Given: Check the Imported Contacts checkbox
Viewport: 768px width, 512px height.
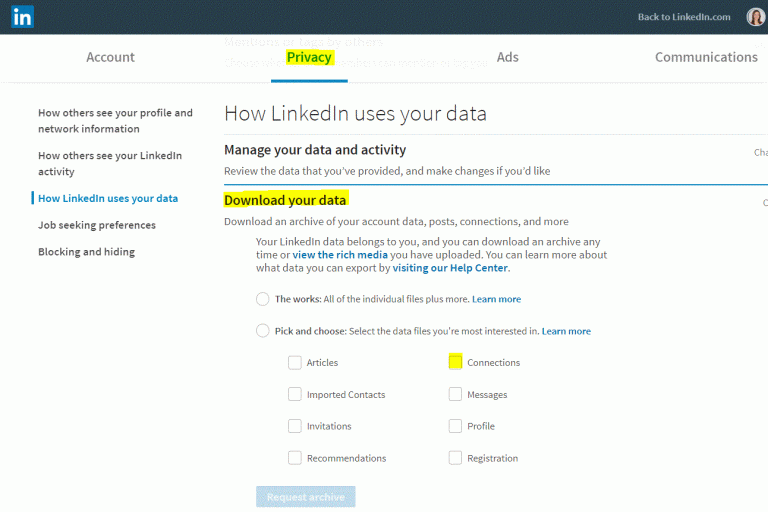Looking at the screenshot, I should [x=295, y=394].
